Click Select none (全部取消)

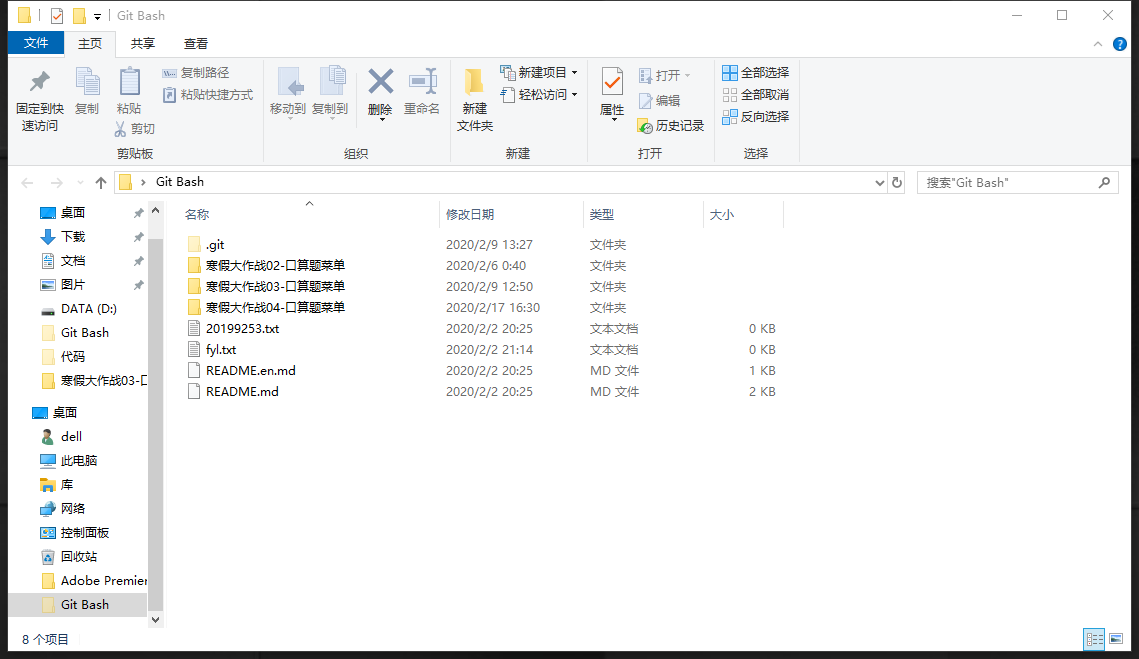(x=755, y=94)
